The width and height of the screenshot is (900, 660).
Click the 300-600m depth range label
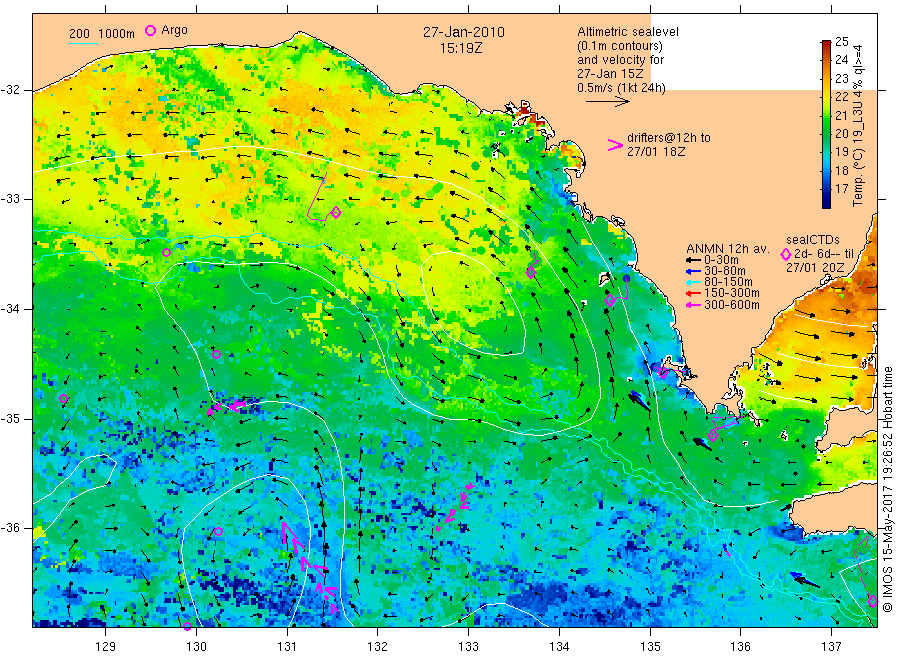pos(732,305)
